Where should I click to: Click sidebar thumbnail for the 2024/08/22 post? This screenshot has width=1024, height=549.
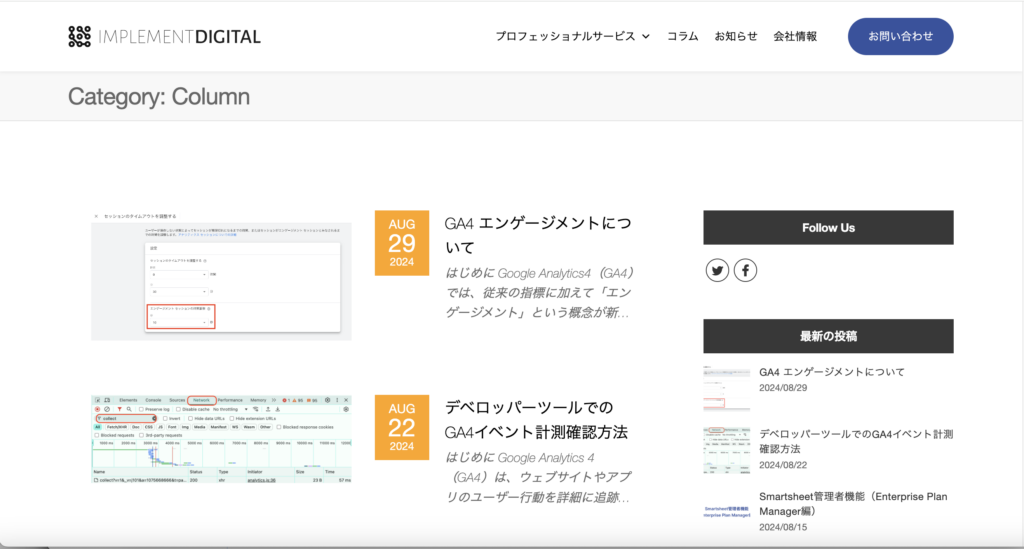tap(727, 450)
